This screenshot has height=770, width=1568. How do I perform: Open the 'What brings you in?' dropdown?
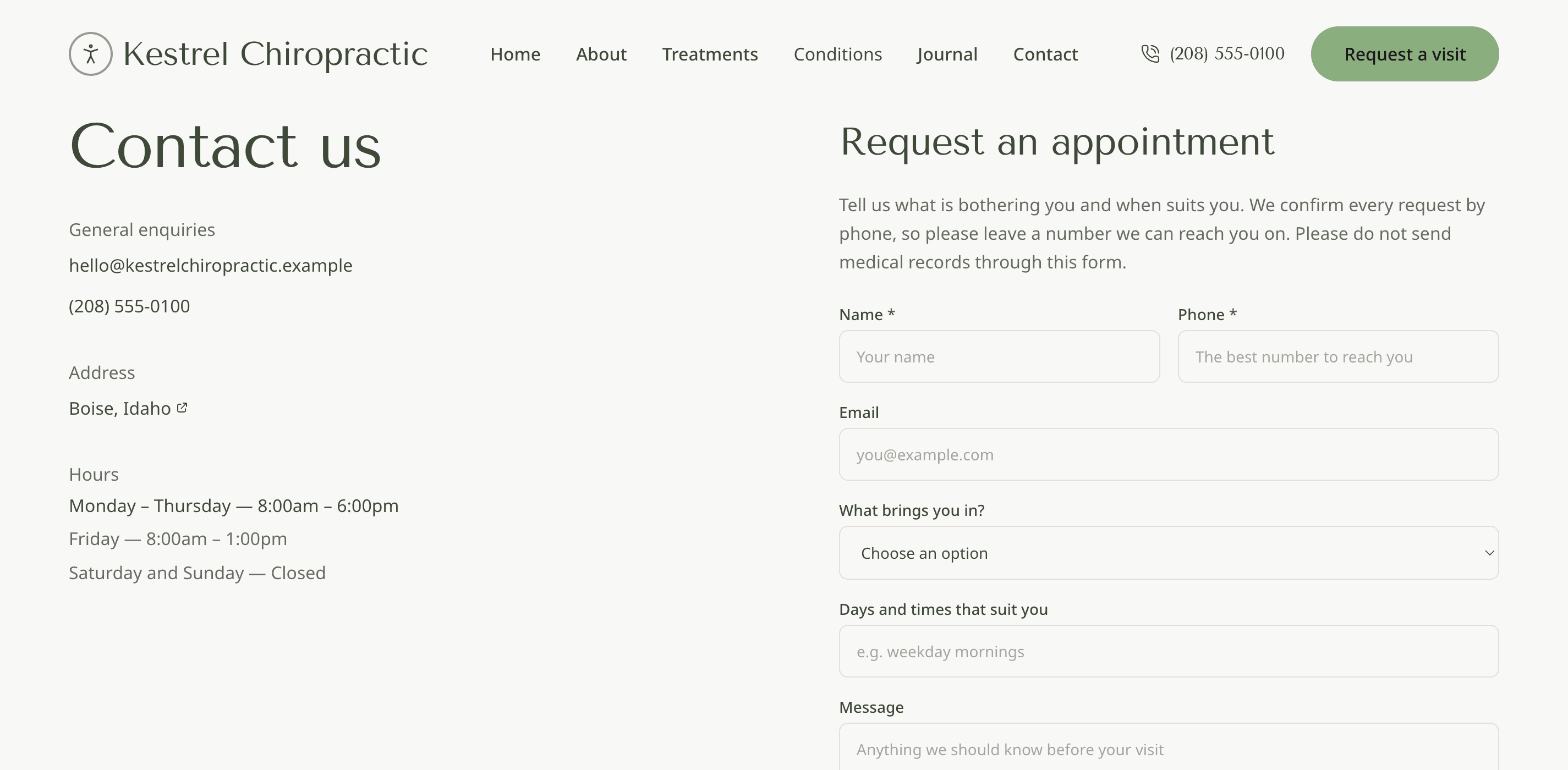coord(1169,553)
